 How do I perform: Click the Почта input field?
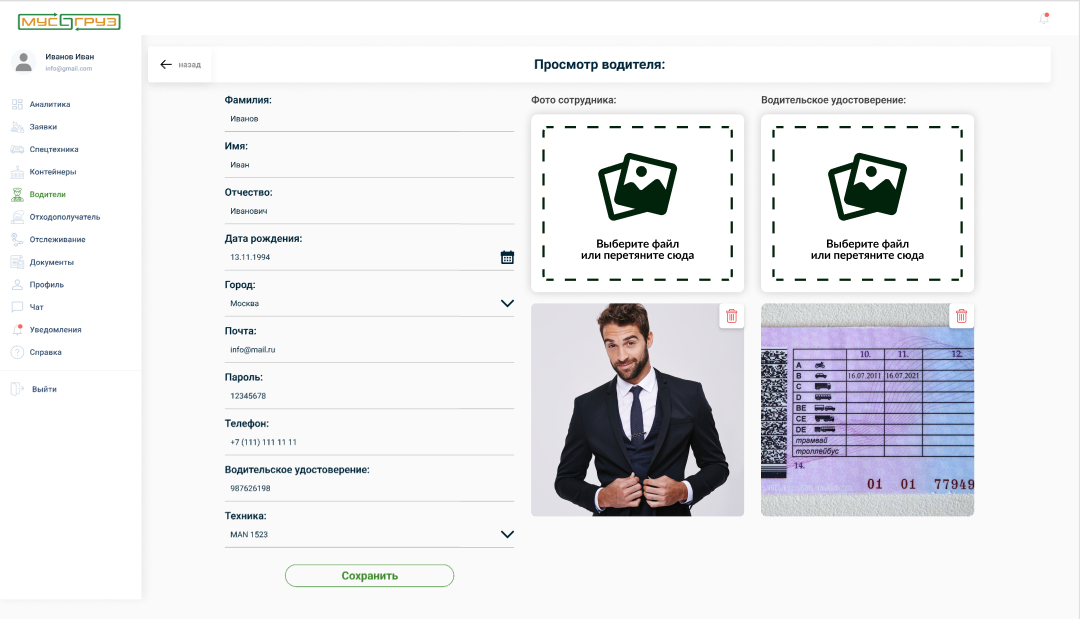click(x=369, y=350)
